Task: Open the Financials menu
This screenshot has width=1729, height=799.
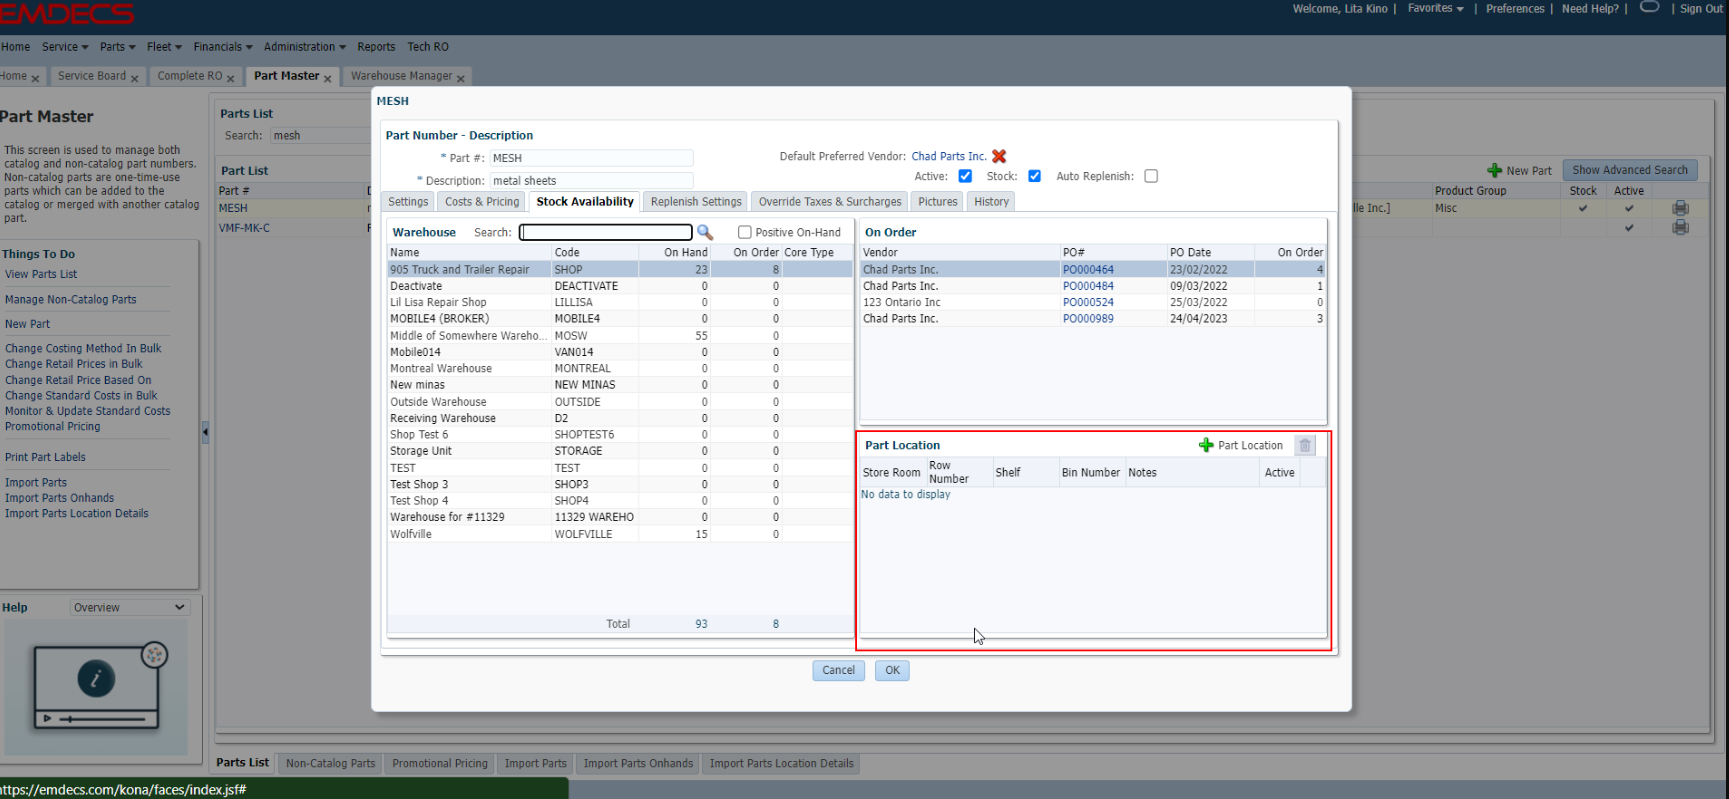Action: (x=223, y=47)
